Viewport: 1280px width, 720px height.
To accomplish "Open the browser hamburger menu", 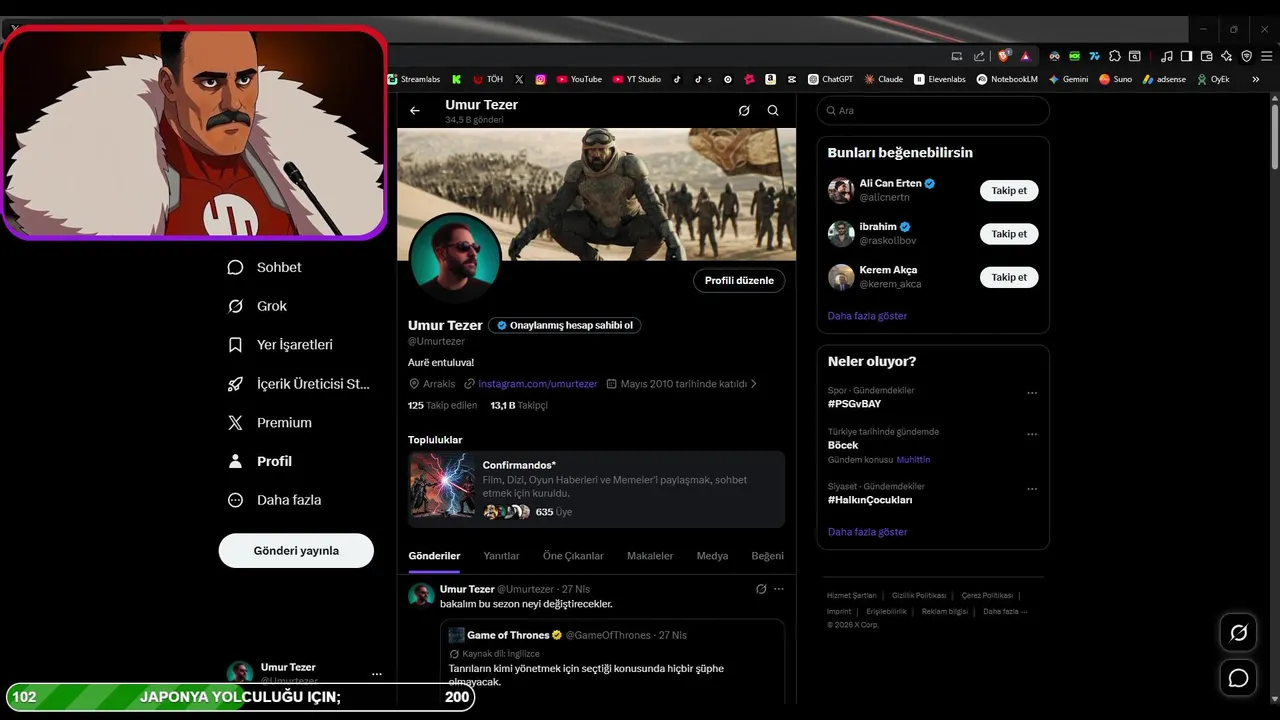I will (x=1266, y=56).
